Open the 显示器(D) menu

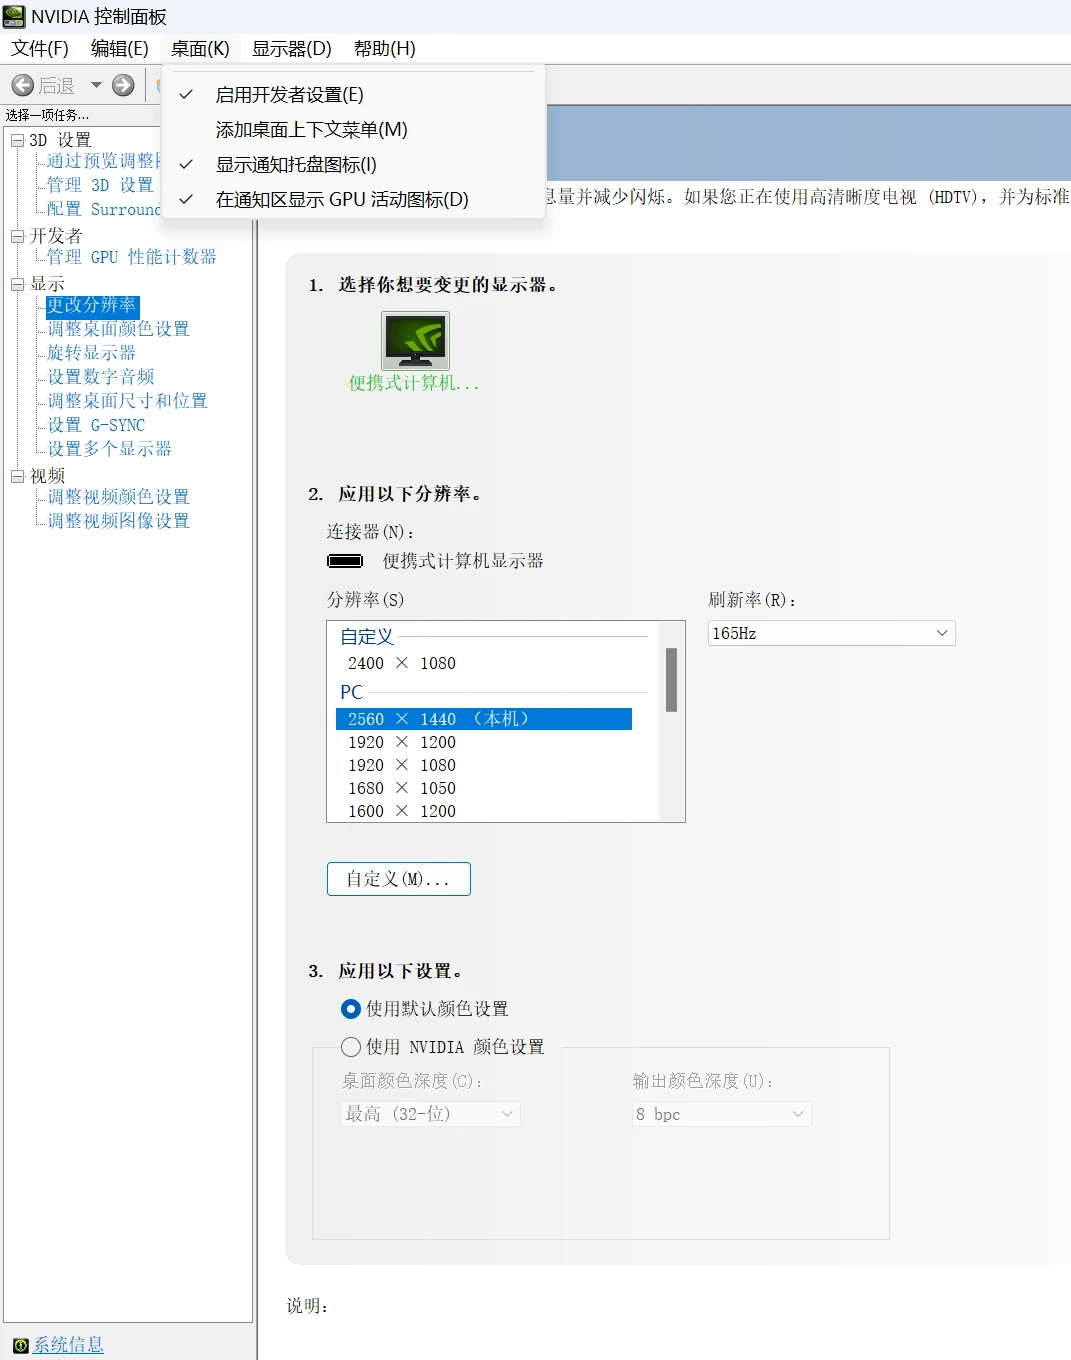(x=292, y=48)
